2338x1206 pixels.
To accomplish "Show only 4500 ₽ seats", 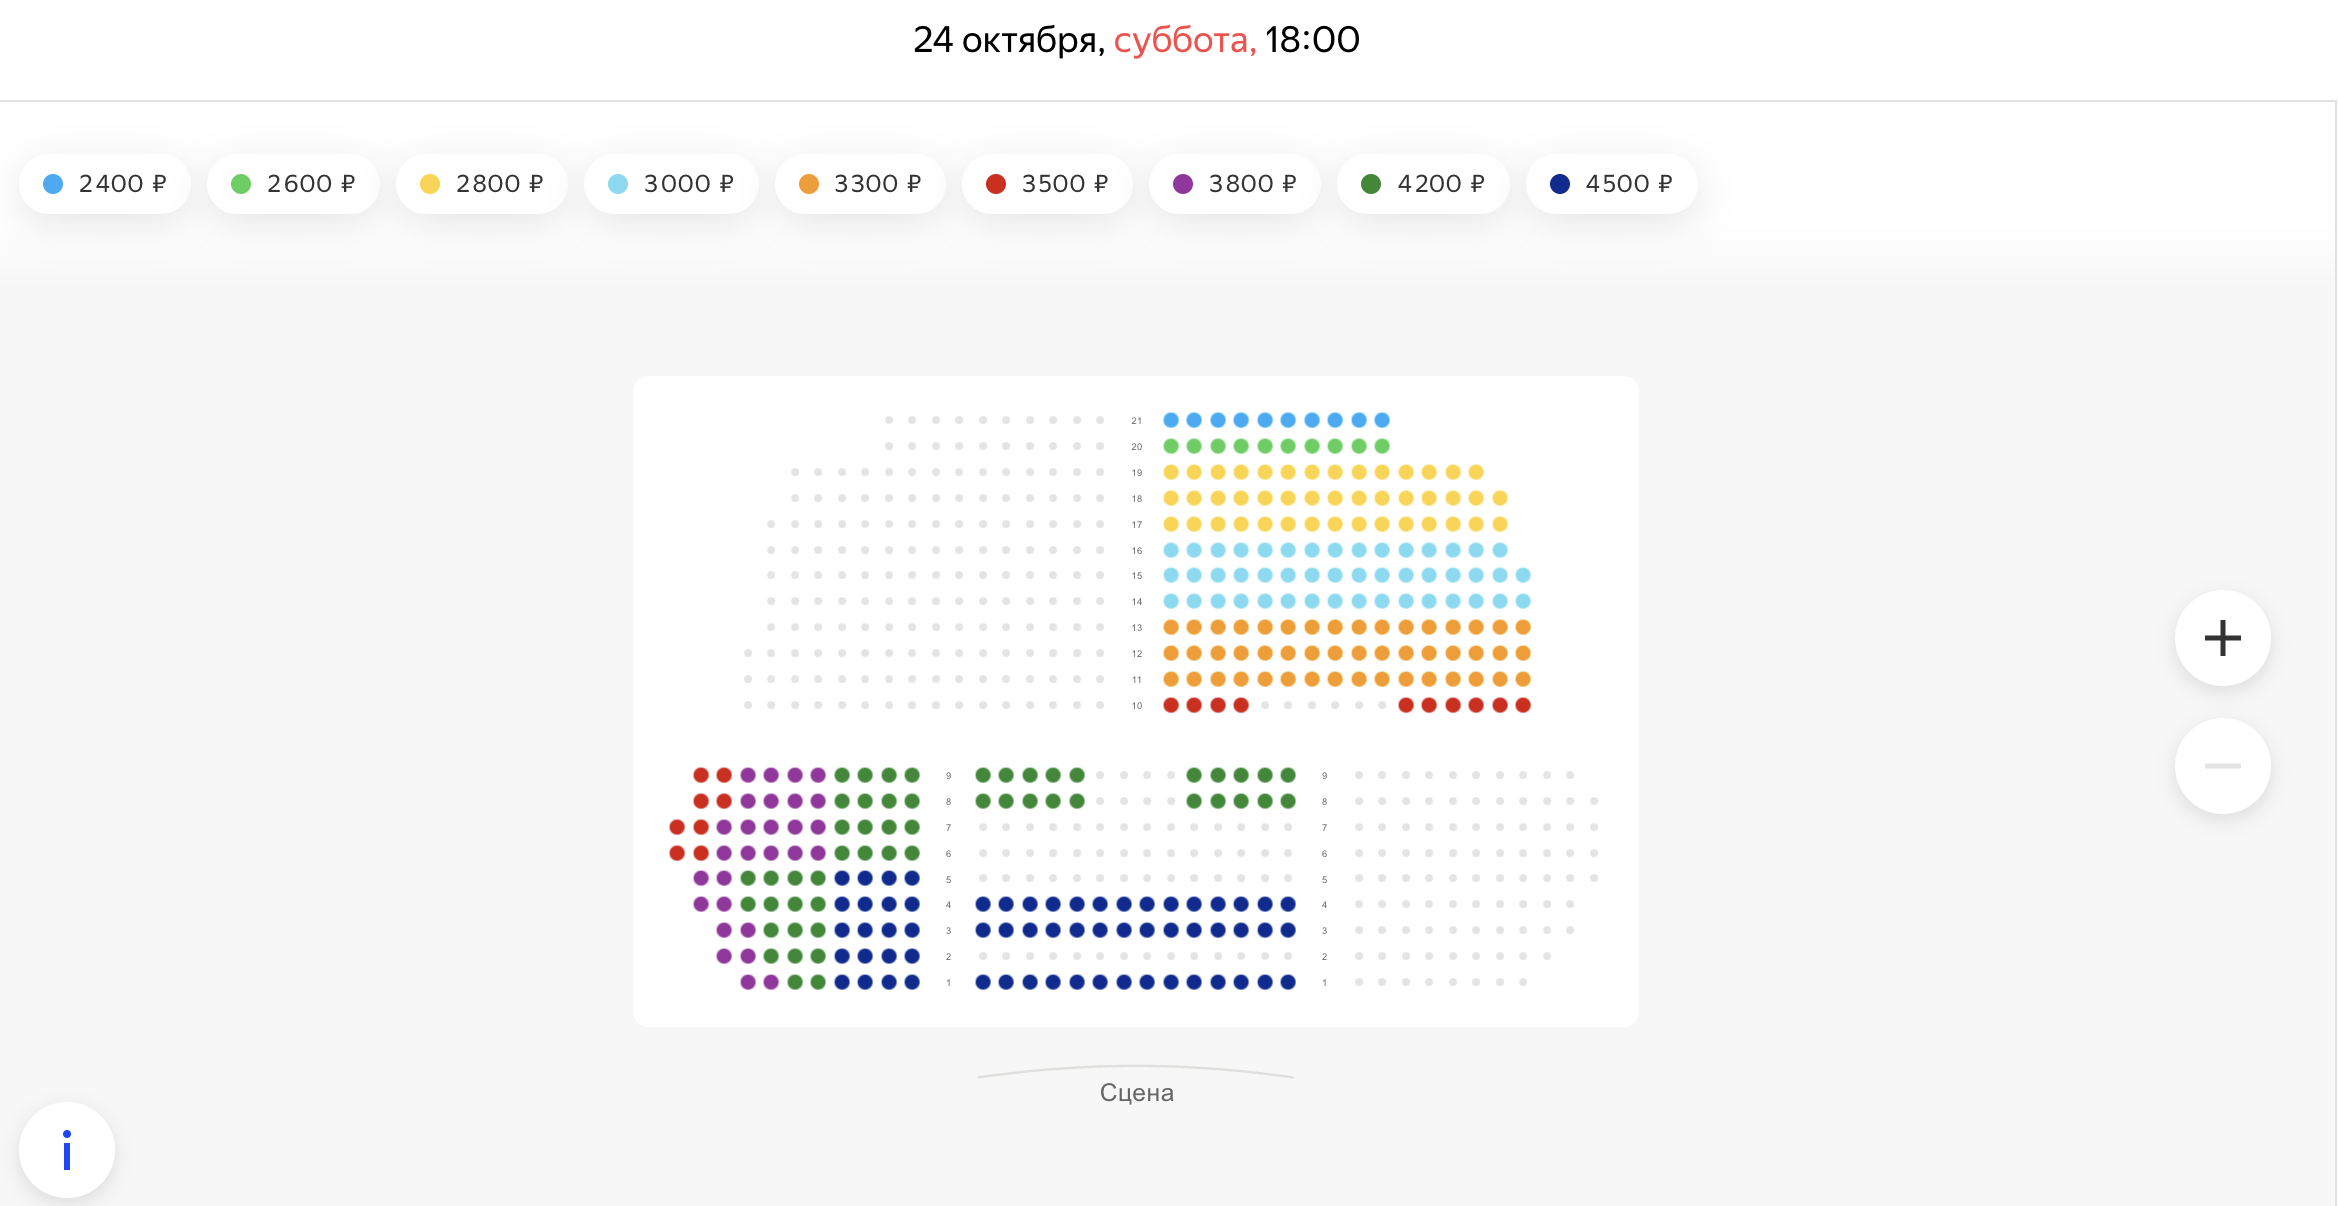I will tap(1611, 184).
